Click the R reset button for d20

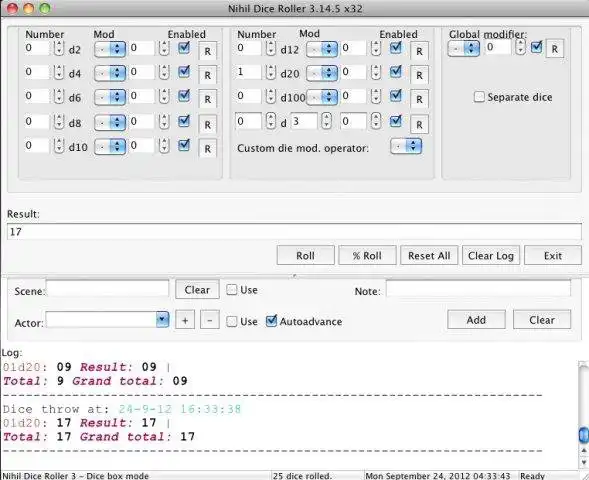pos(419,75)
